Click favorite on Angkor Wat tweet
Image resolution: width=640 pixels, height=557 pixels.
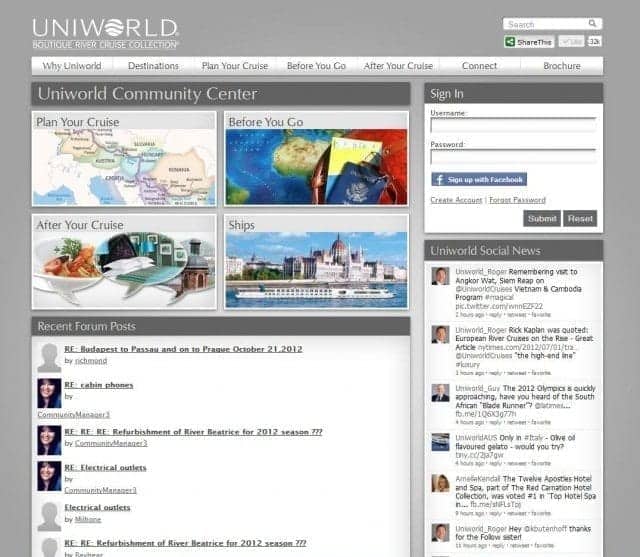coord(541,315)
